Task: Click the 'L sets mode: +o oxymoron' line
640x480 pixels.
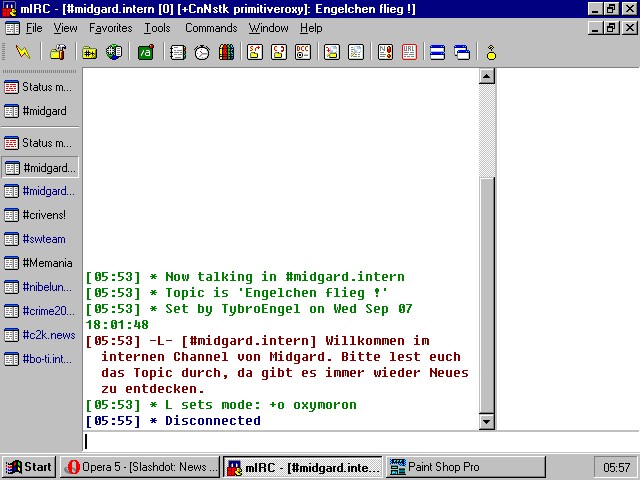Action: (x=221, y=405)
